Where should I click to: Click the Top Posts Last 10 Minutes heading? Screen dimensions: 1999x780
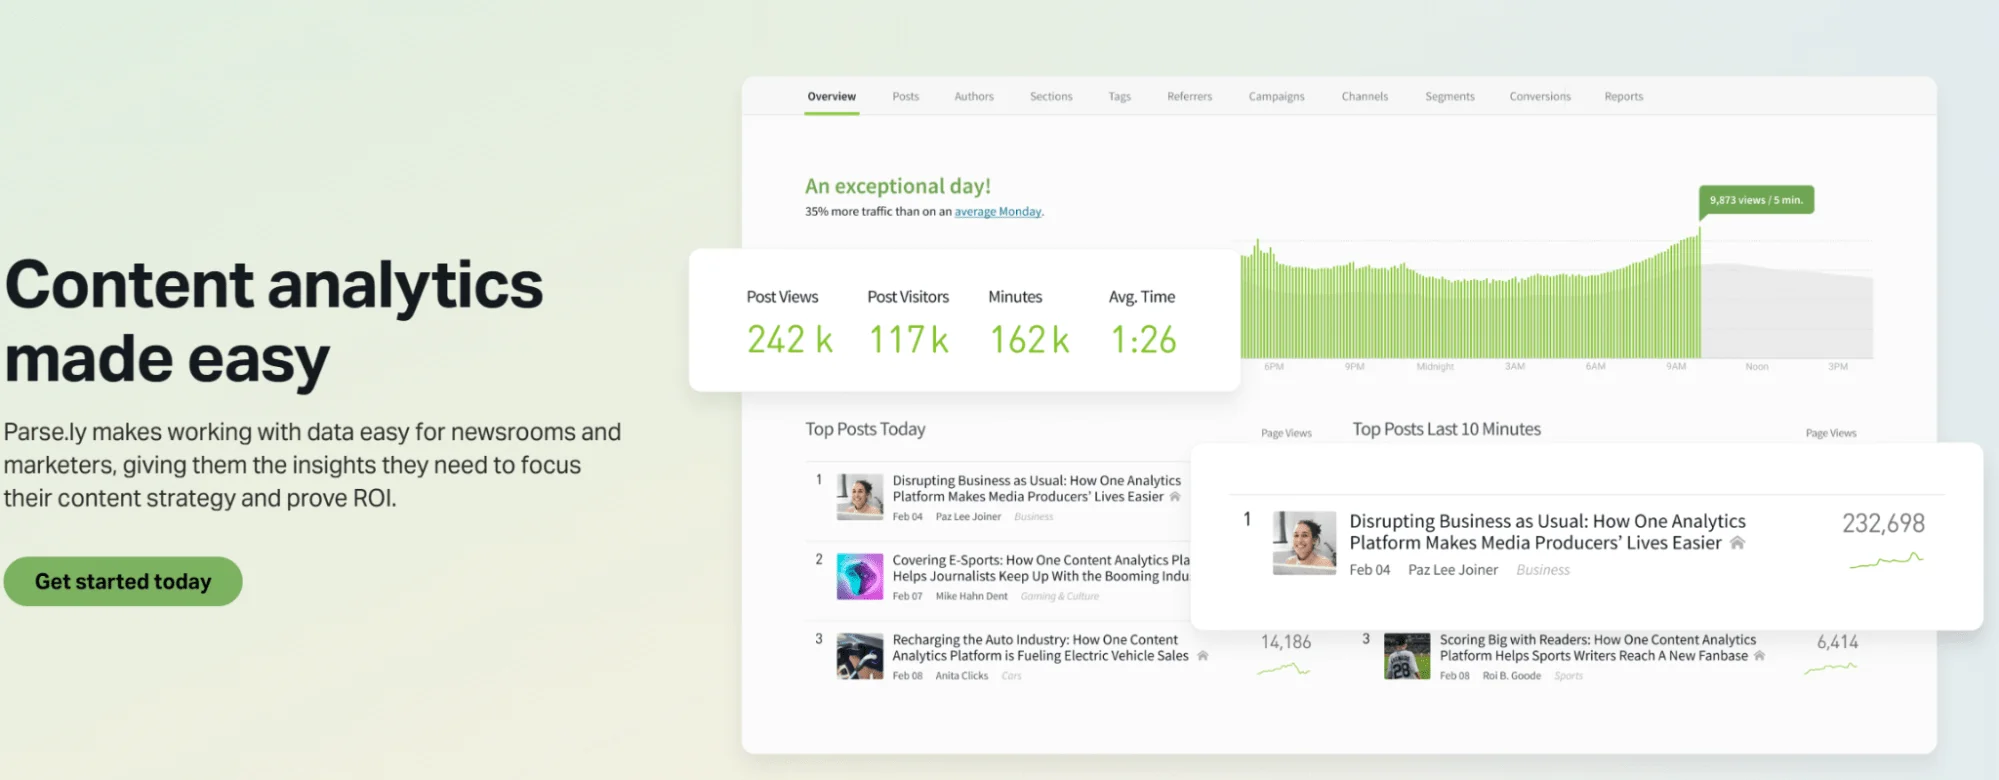pyautogui.click(x=1446, y=429)
